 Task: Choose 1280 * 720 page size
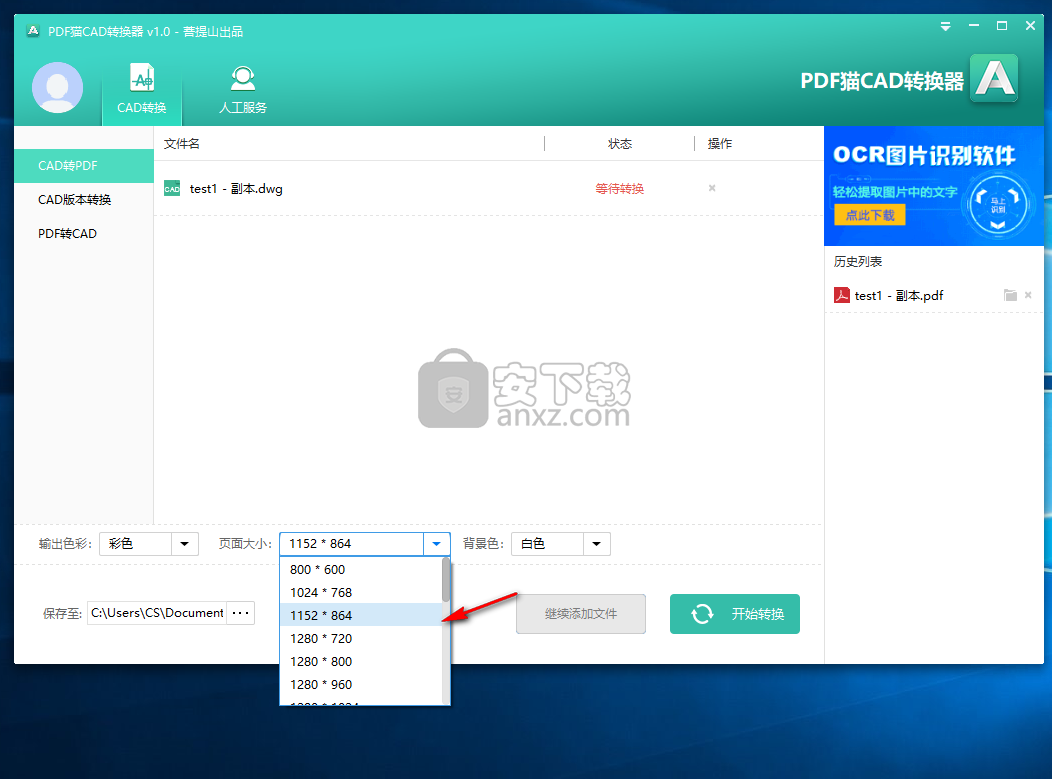point(361,639)
